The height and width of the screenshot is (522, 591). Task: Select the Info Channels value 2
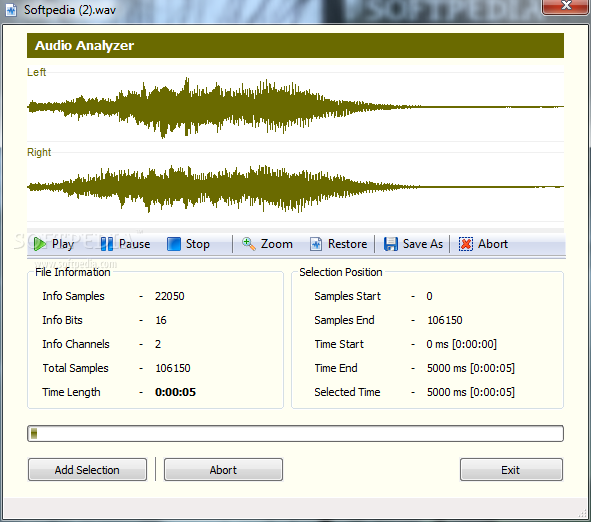click(x=158, y=344)
